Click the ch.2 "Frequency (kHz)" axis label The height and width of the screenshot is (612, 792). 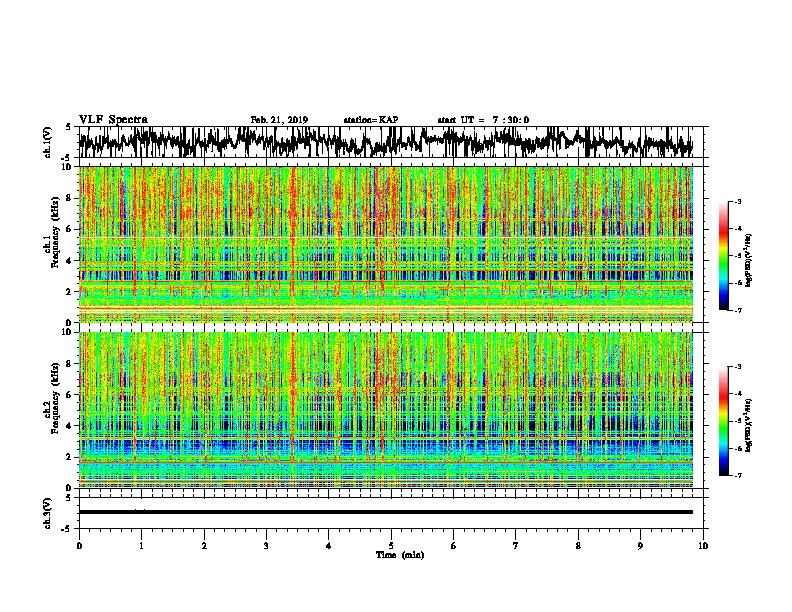(x=55, y=398)
